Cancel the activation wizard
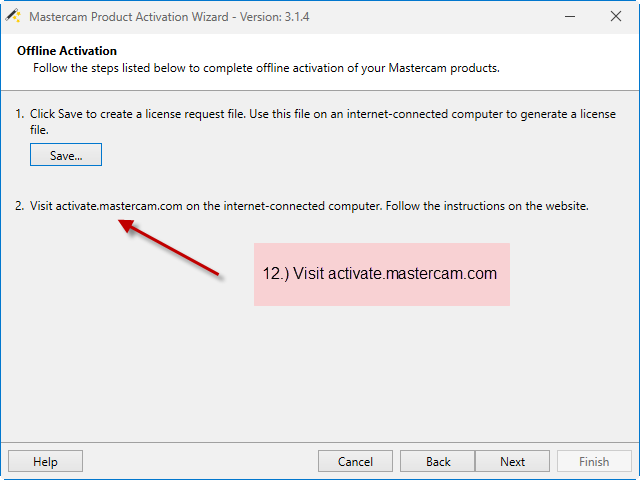 pyautogui.click(x=355, y=462)
